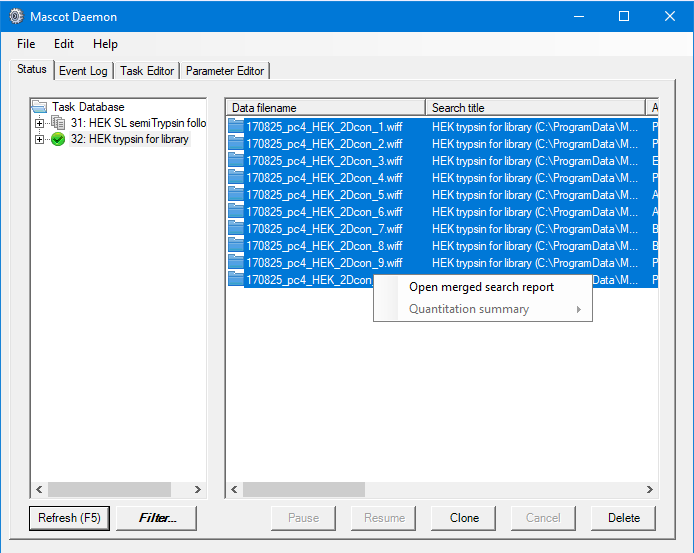Expand task 32 HEK trypsin for library node
This screenshot has height=553, width=694.
pos(39,139)
